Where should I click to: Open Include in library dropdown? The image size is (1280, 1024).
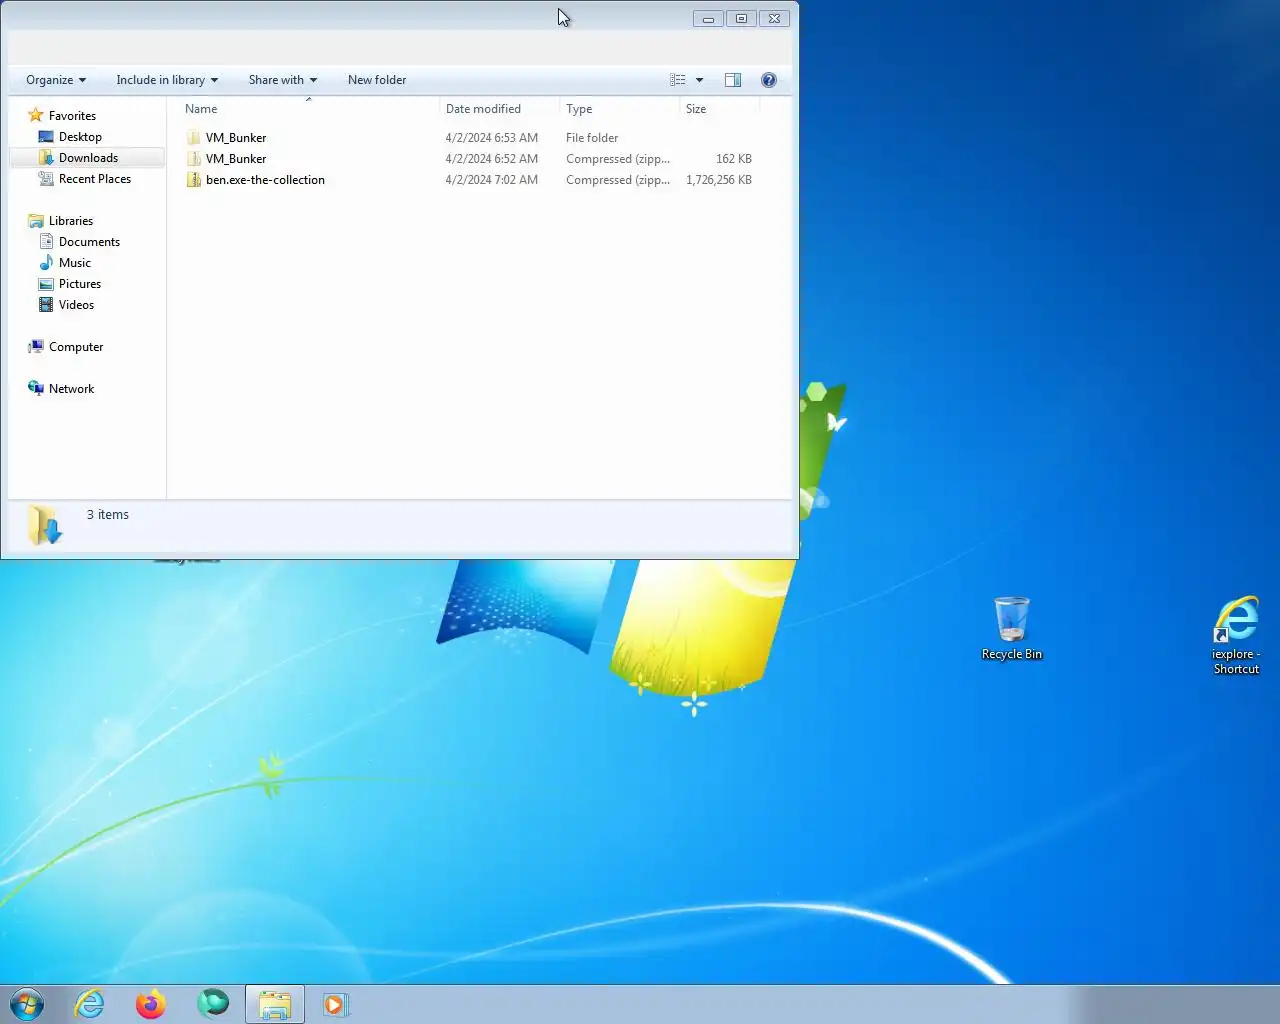(166, 80)
